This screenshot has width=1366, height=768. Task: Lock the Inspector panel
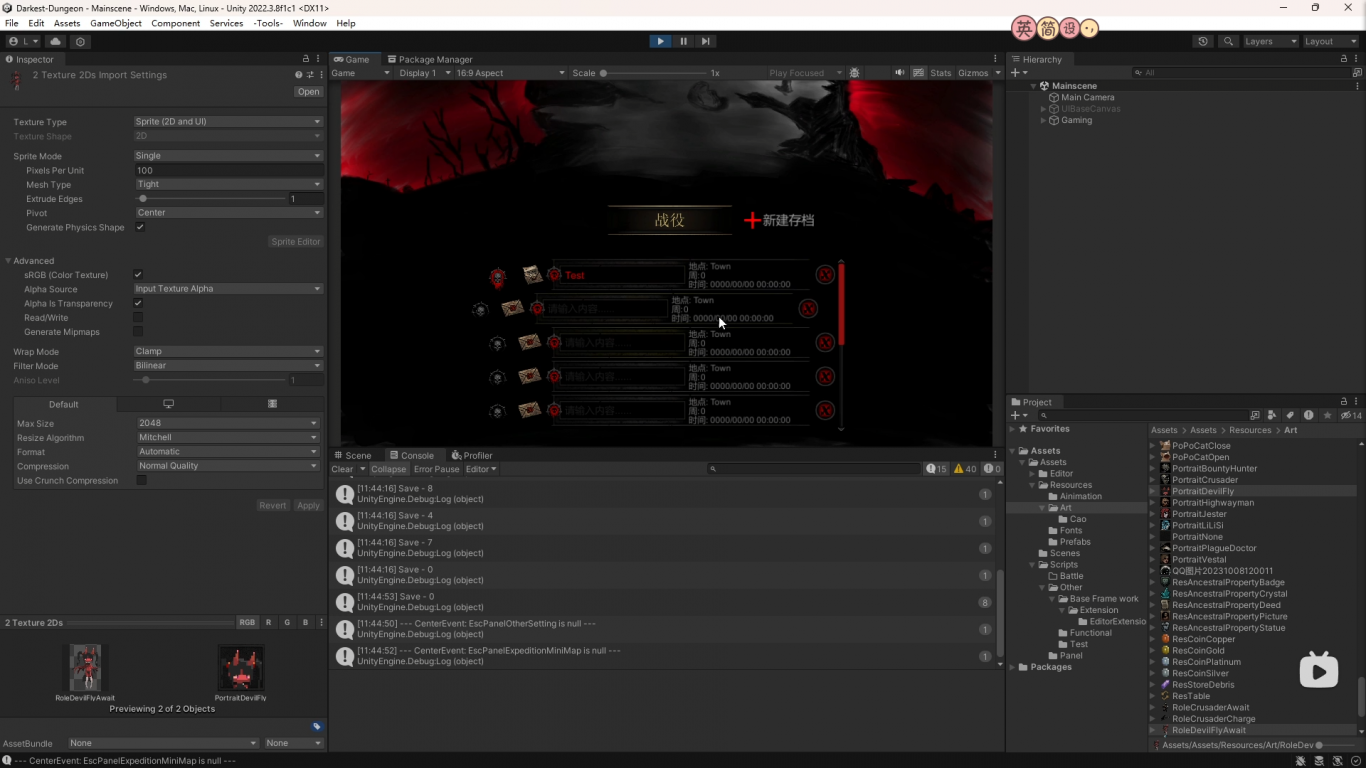(x=306, y=60)
